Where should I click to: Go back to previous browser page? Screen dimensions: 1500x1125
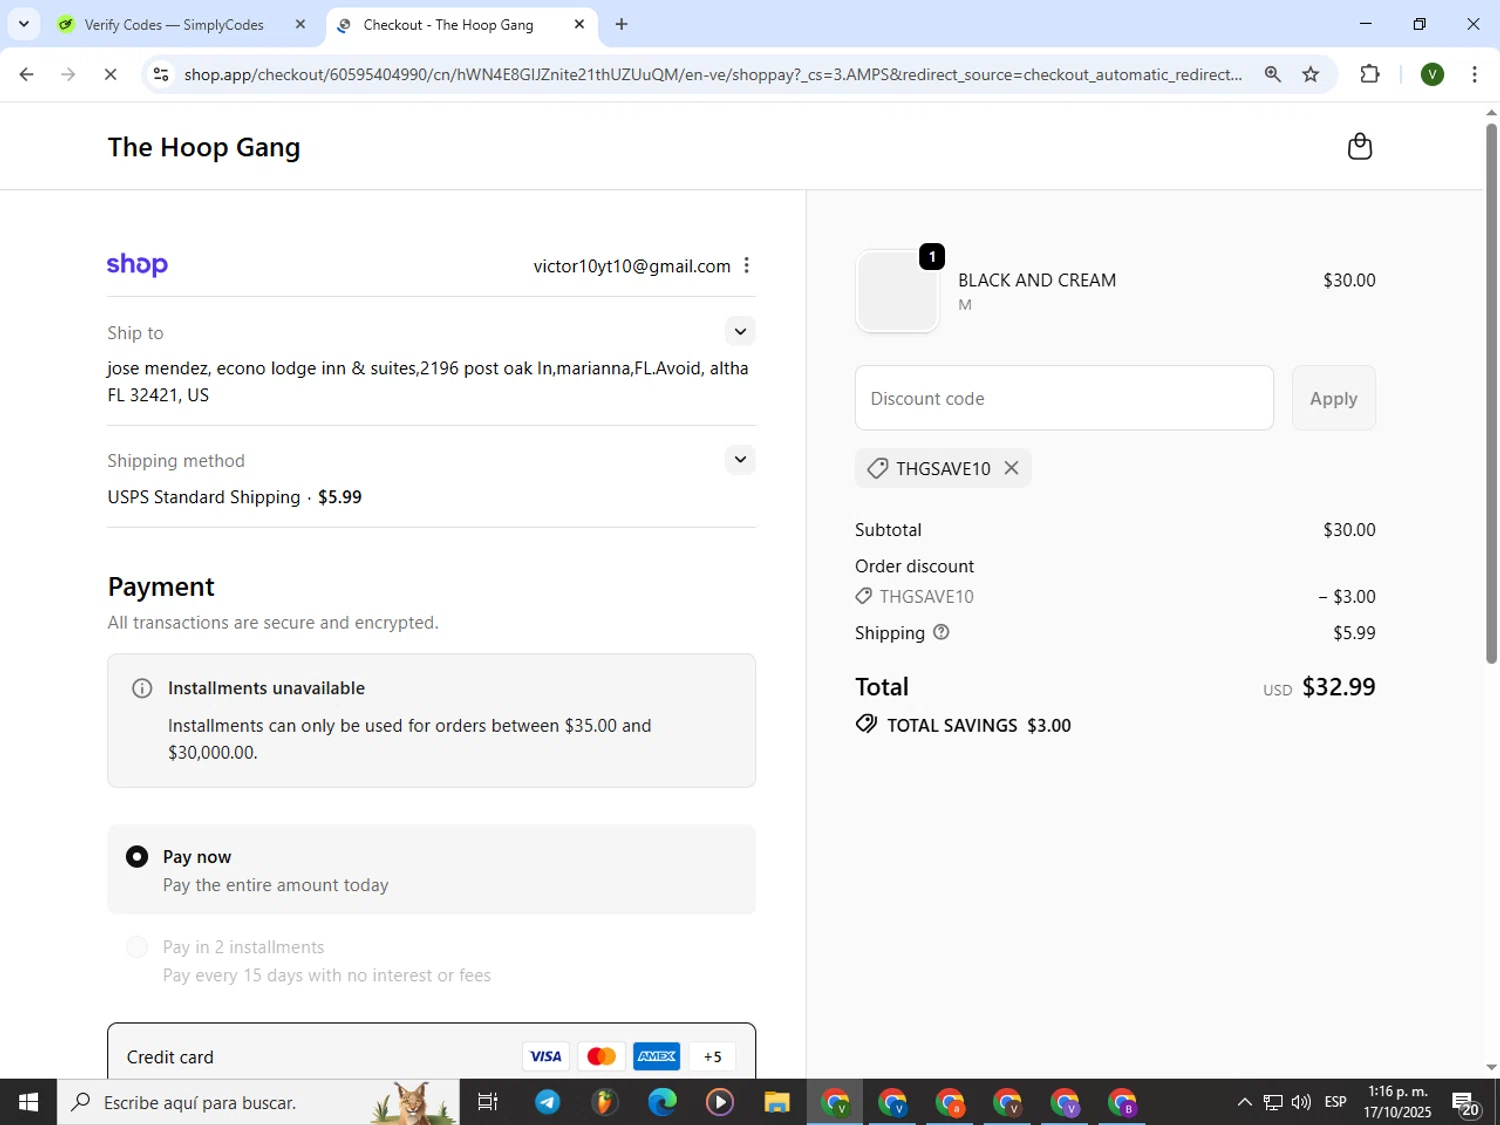pos(27,74)
